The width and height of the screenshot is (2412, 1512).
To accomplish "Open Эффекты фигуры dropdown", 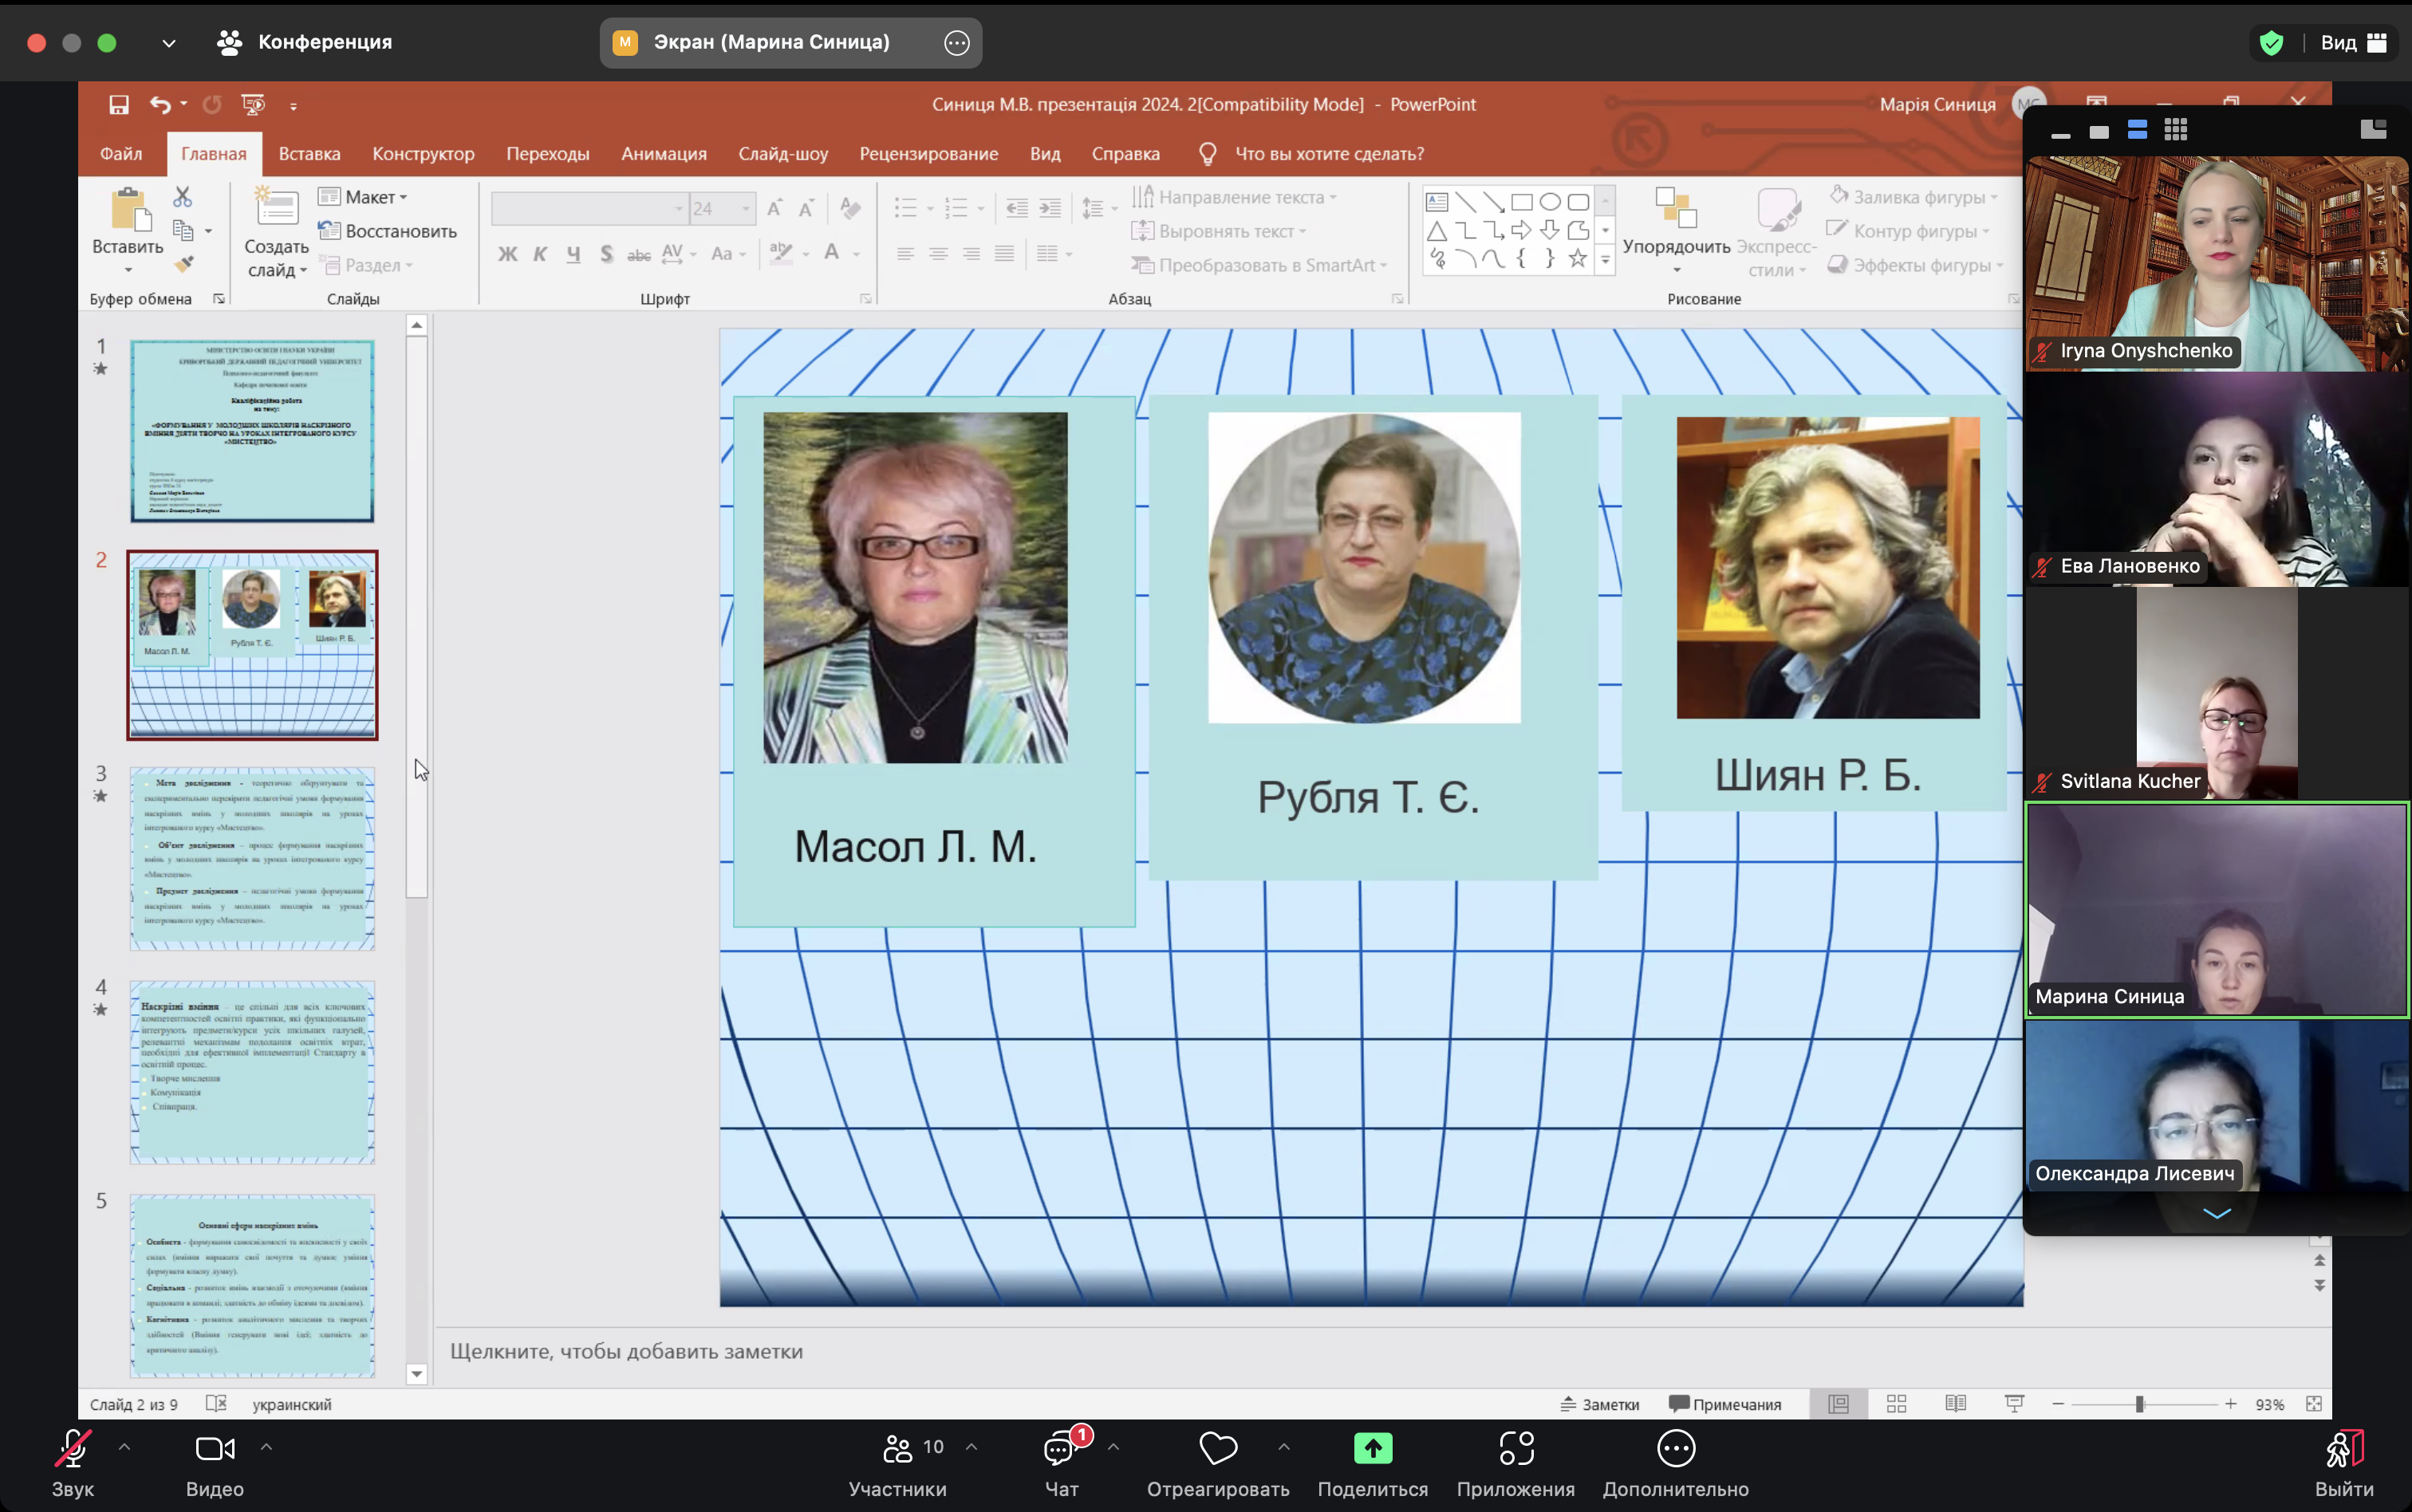I will (1915, 265).
